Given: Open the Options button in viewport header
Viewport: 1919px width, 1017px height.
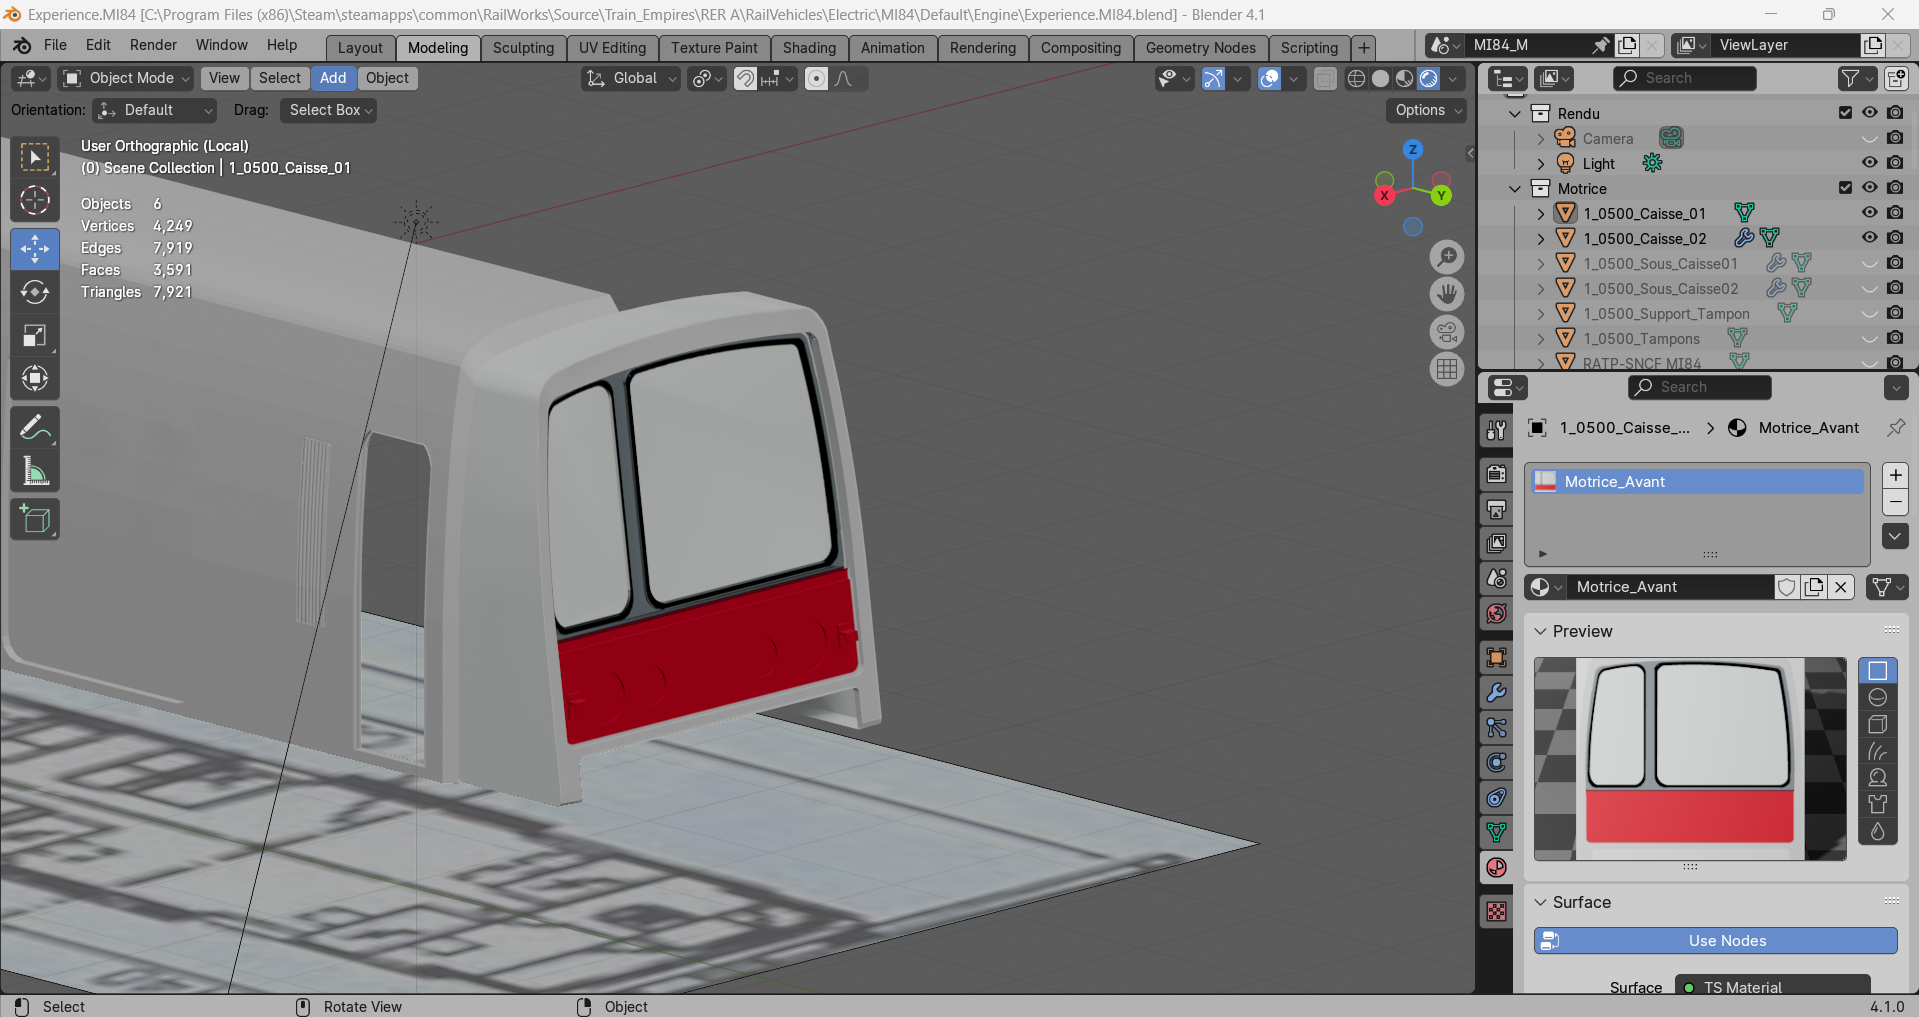Looking at the screenshot, I should pos(1426,110).
